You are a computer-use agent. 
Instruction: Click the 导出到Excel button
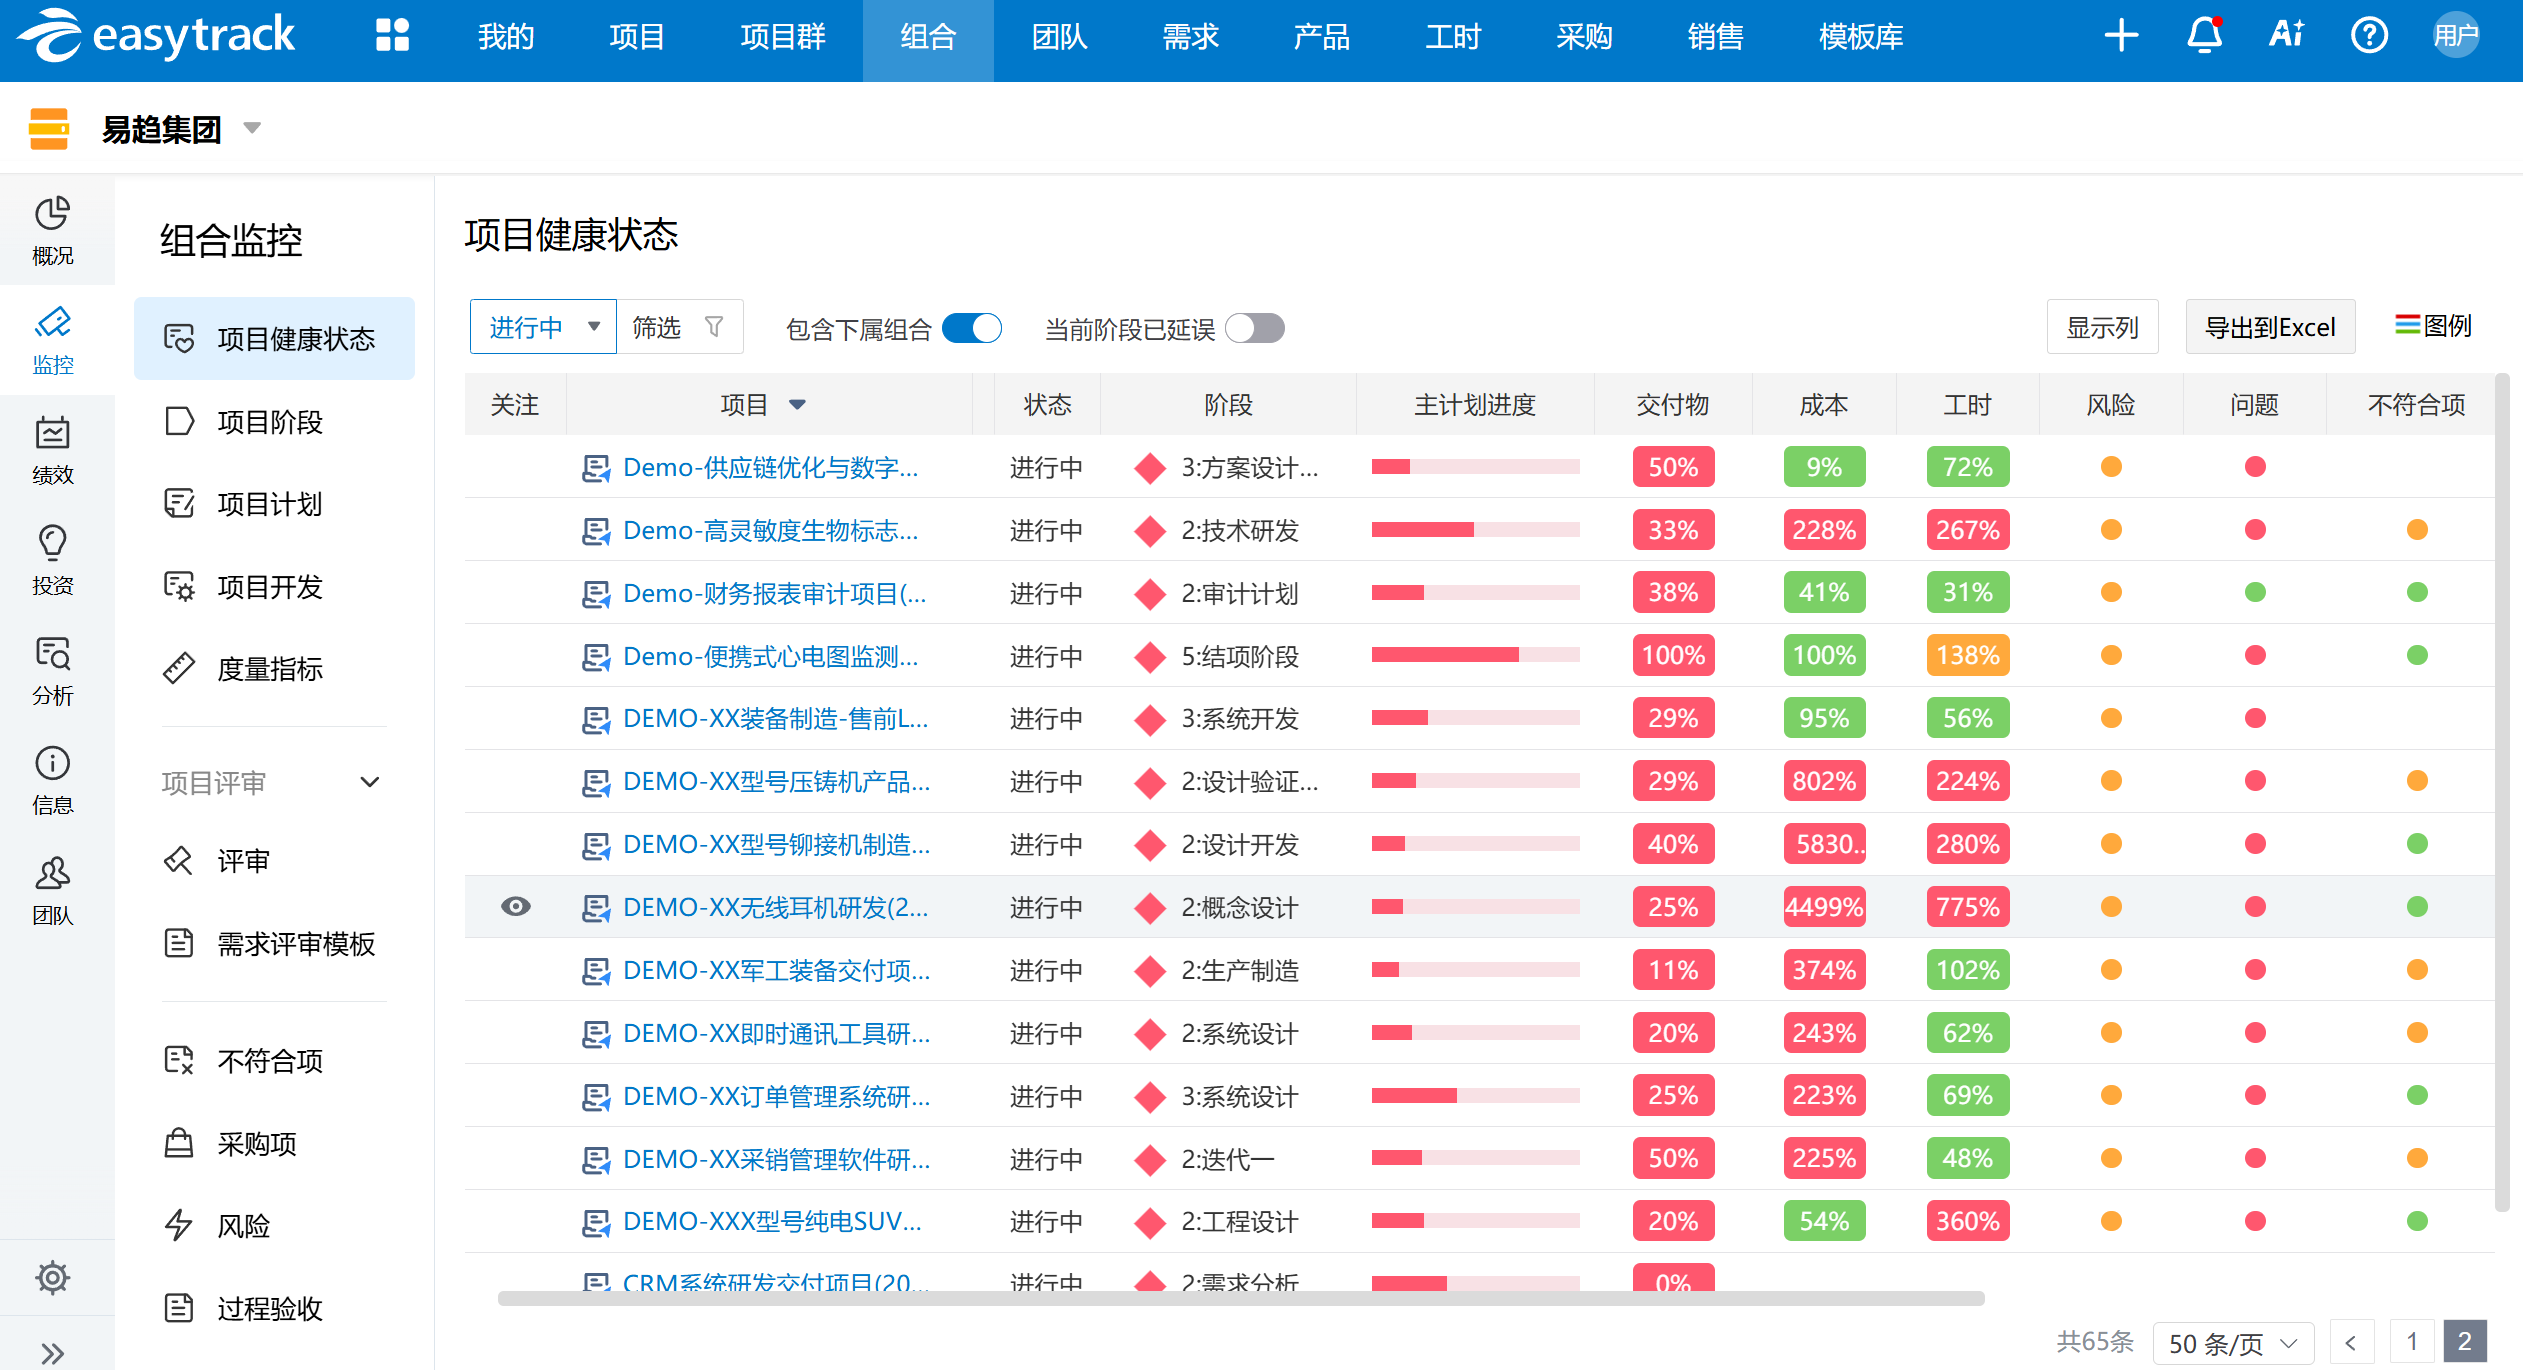point(2270,327)
